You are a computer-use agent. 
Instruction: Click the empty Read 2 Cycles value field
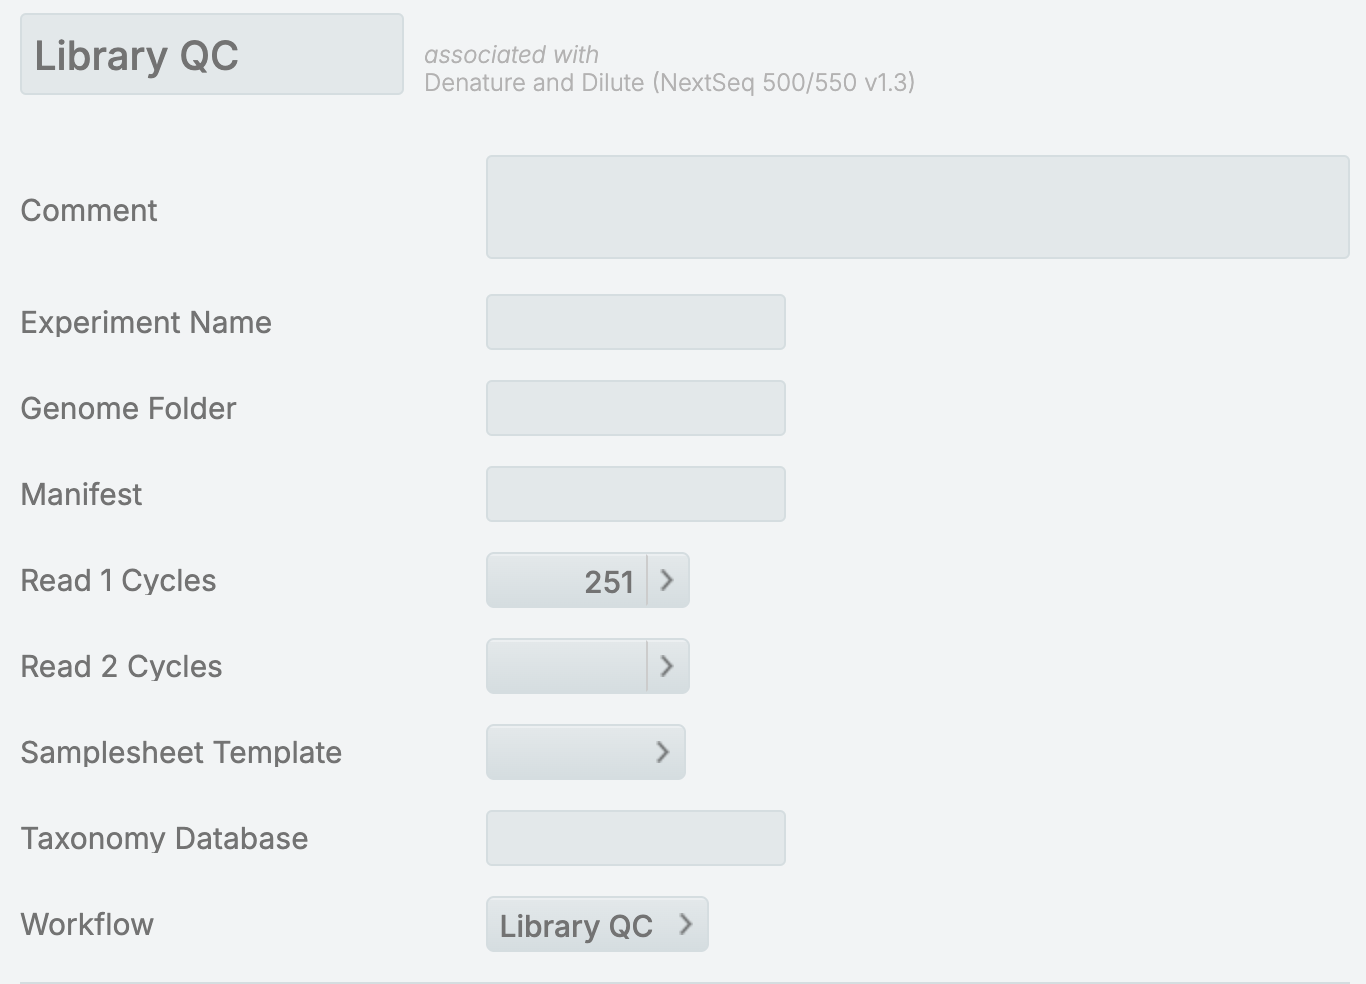pyautogui.click(x=567, y=666)
